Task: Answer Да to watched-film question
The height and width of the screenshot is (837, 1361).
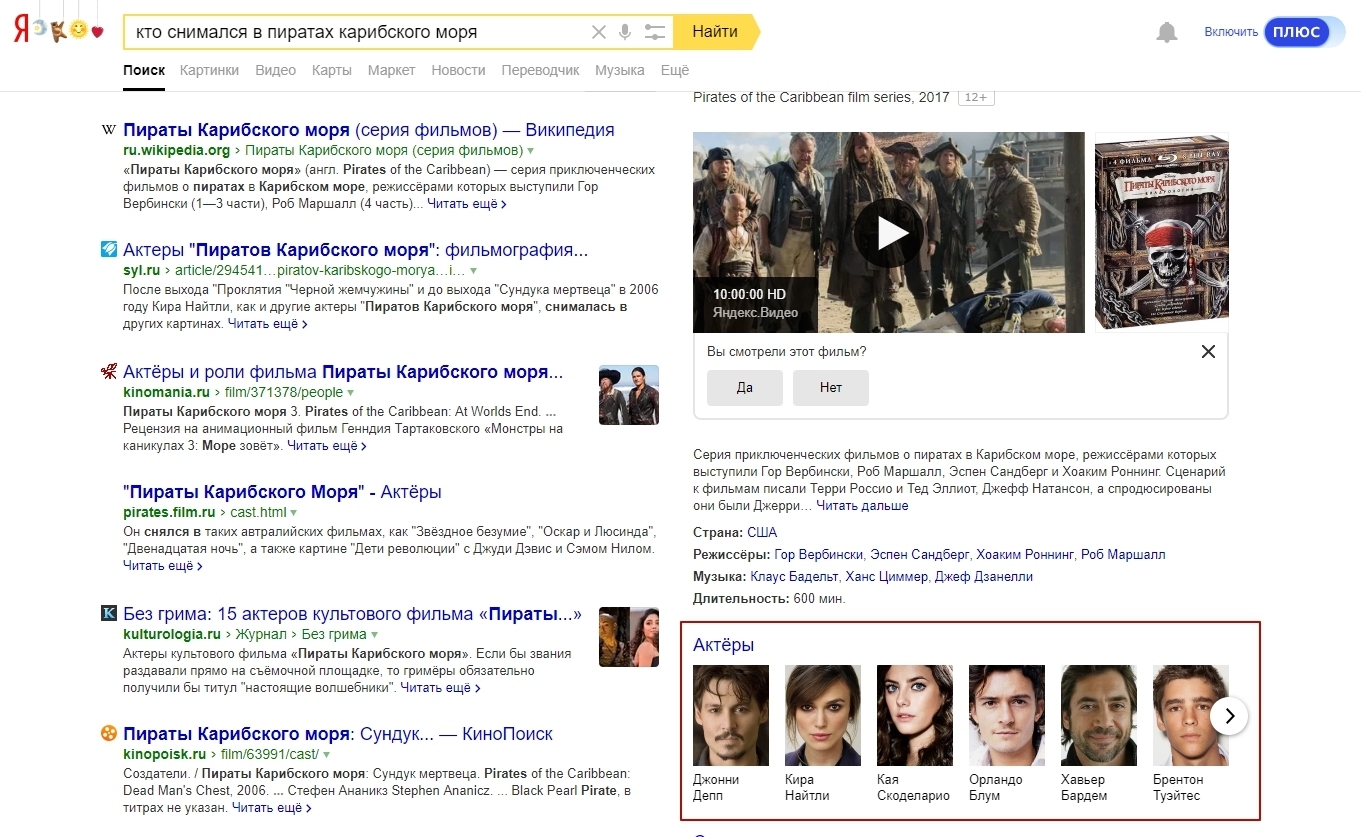Action: pos(744,388)
